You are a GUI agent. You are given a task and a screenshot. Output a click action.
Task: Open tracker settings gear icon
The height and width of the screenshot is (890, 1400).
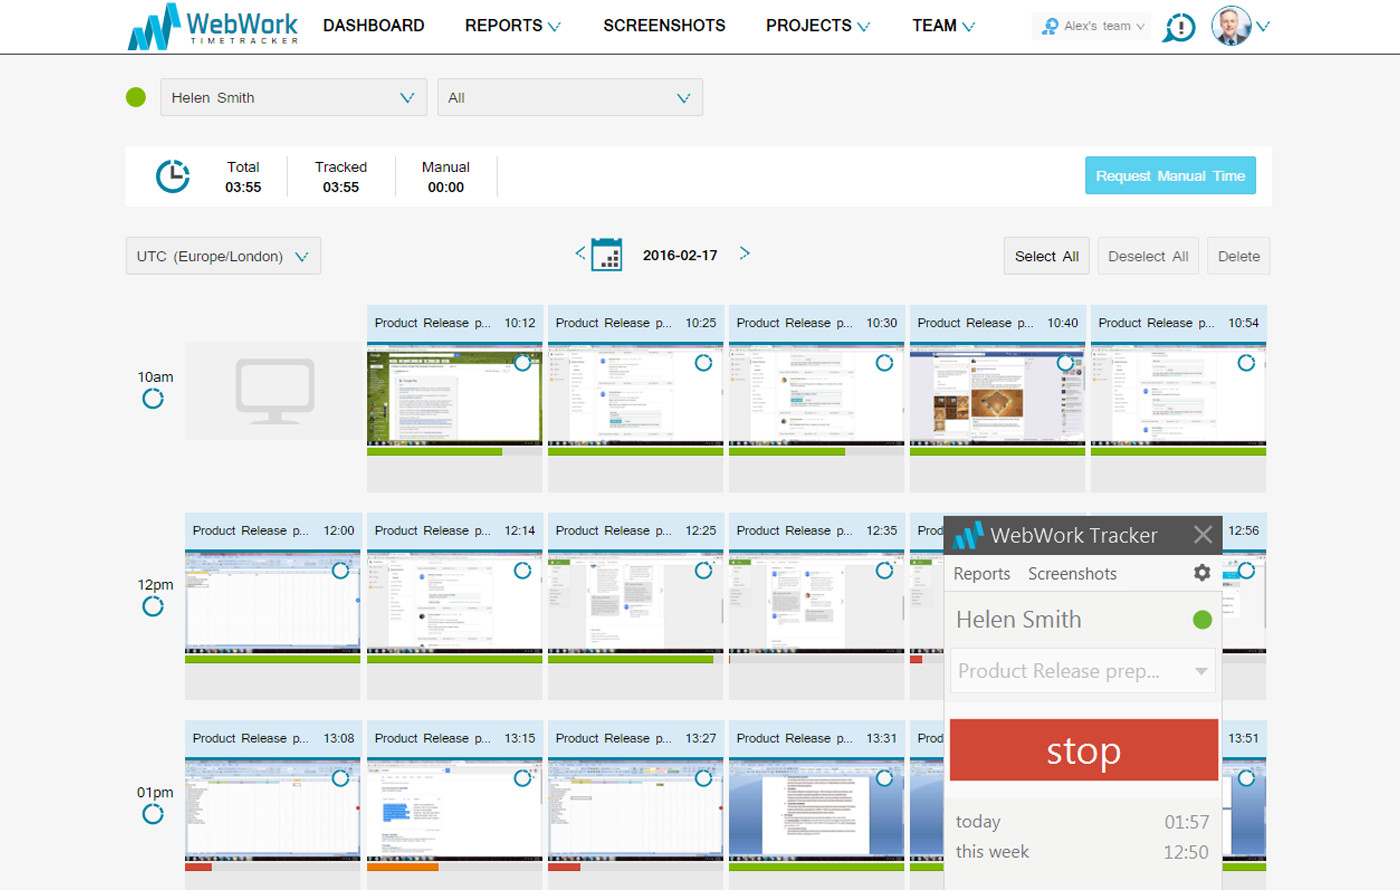click(x=1202, y=573)
